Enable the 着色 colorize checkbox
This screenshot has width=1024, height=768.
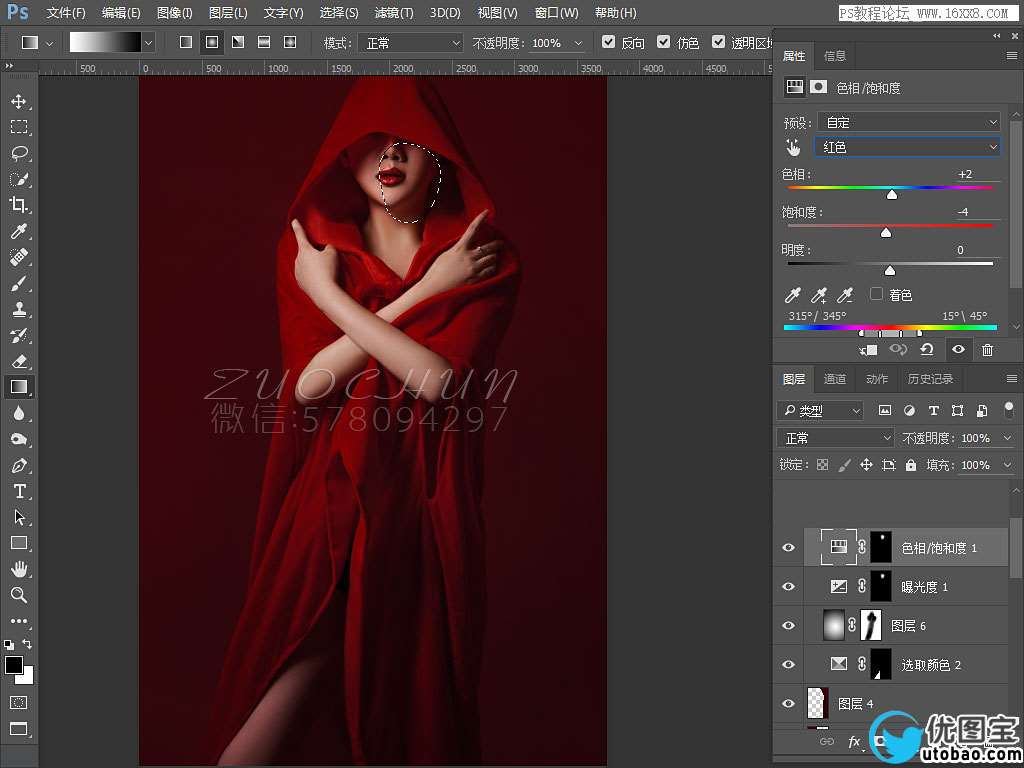tap(877, 294)
